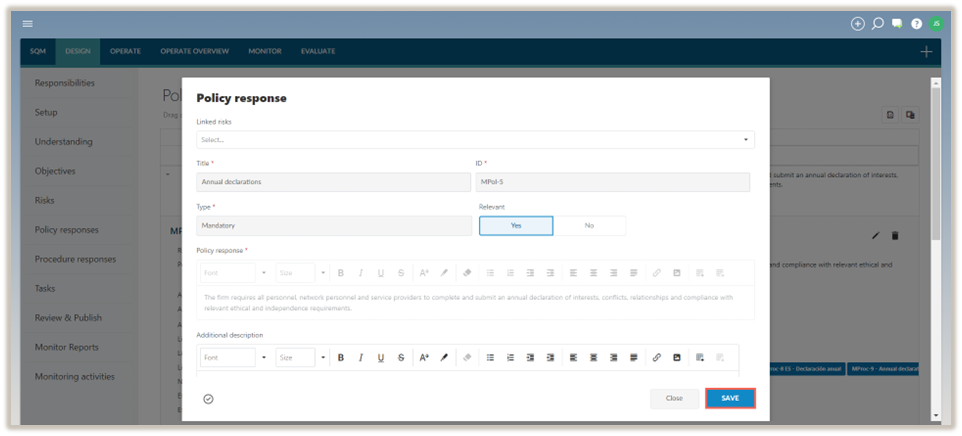Click underline in Additional description toolbar
Image resolution: width=962 pixels, height=436 pixels.
381,357
